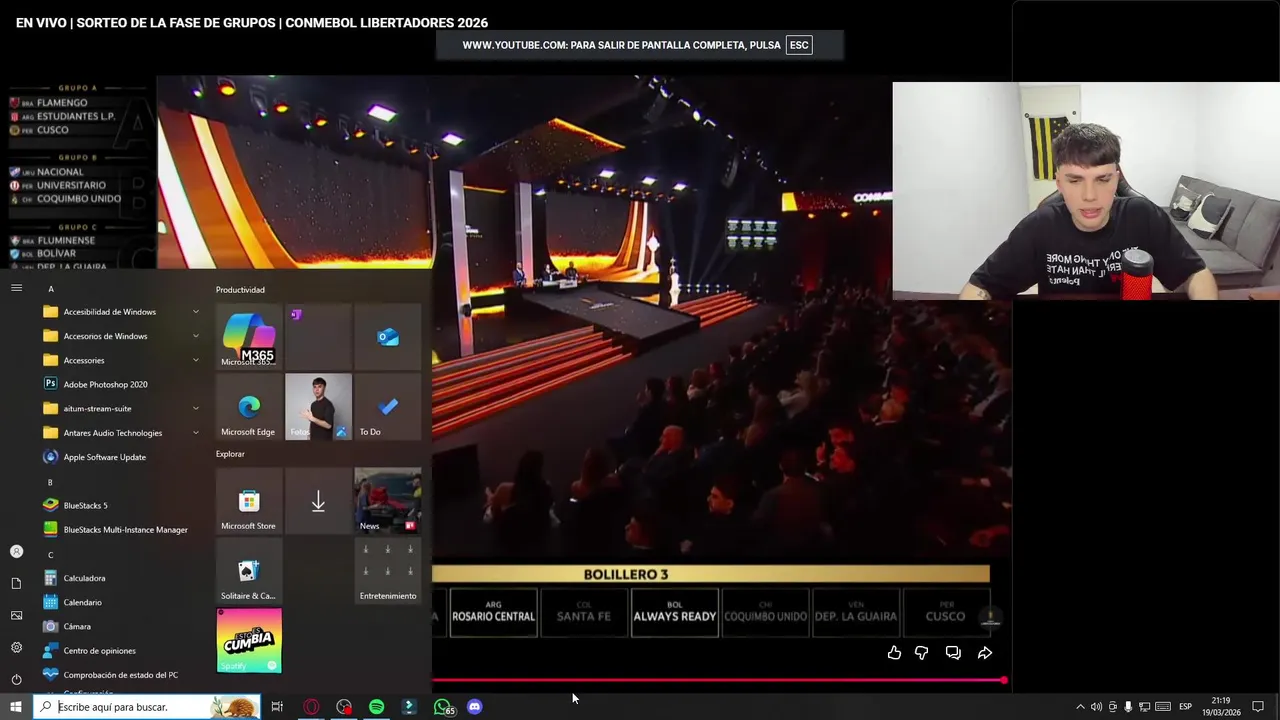
Task: Open WhatsApp from taskbar
Action: [x=442, y=707]
